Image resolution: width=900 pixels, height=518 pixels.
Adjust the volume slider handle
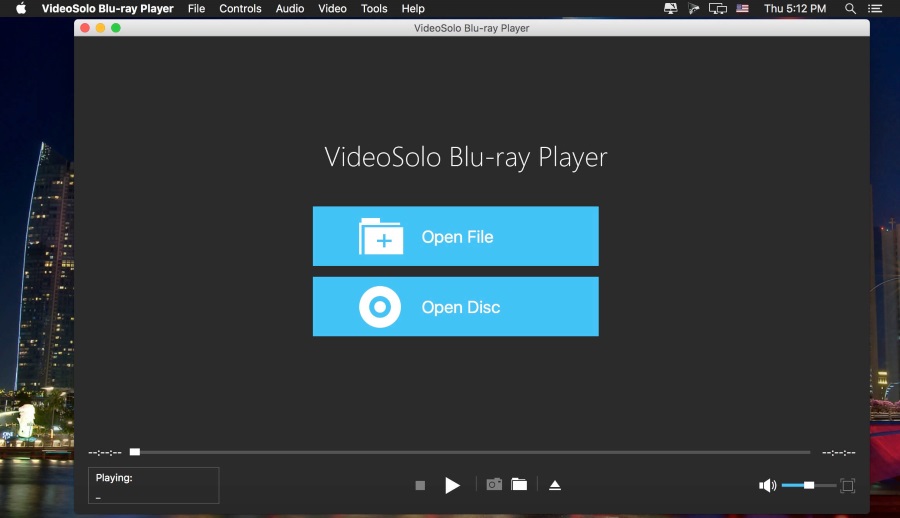[809, 486]
